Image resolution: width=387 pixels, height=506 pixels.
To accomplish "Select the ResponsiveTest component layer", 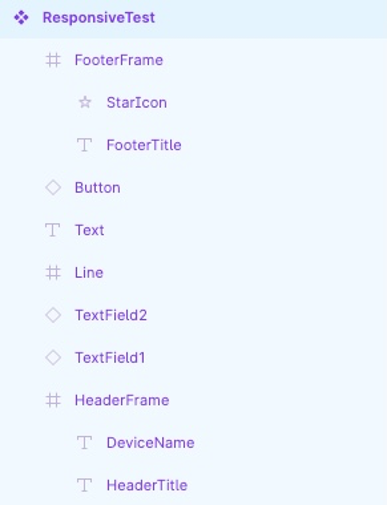I will click(x=193, y=18).
